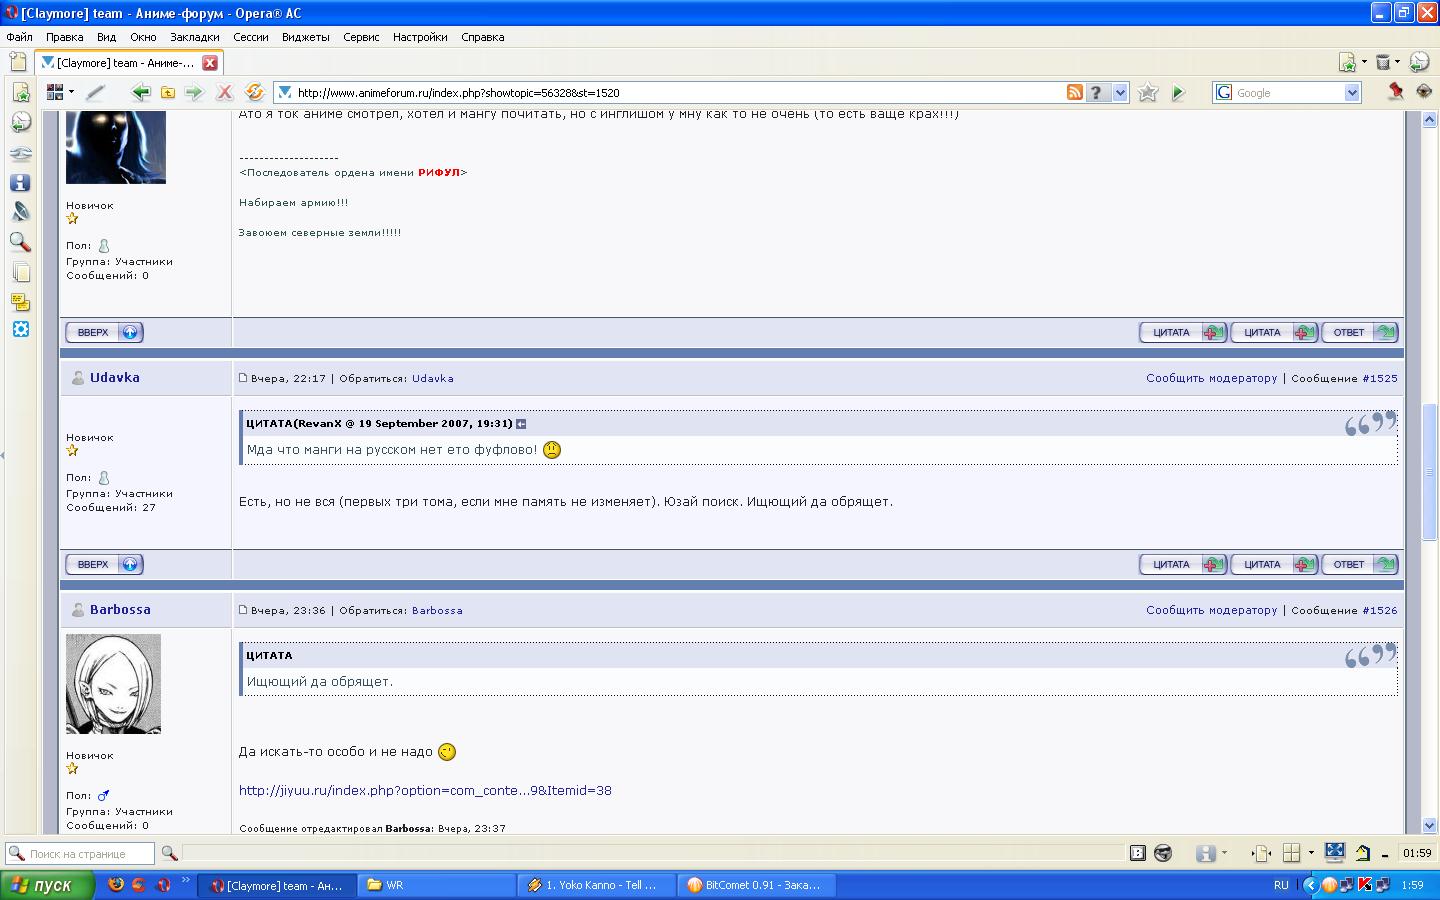Click the clock with green arrow icon
This screenshot has width=1440, height=900.
[x=1419, y=62]
